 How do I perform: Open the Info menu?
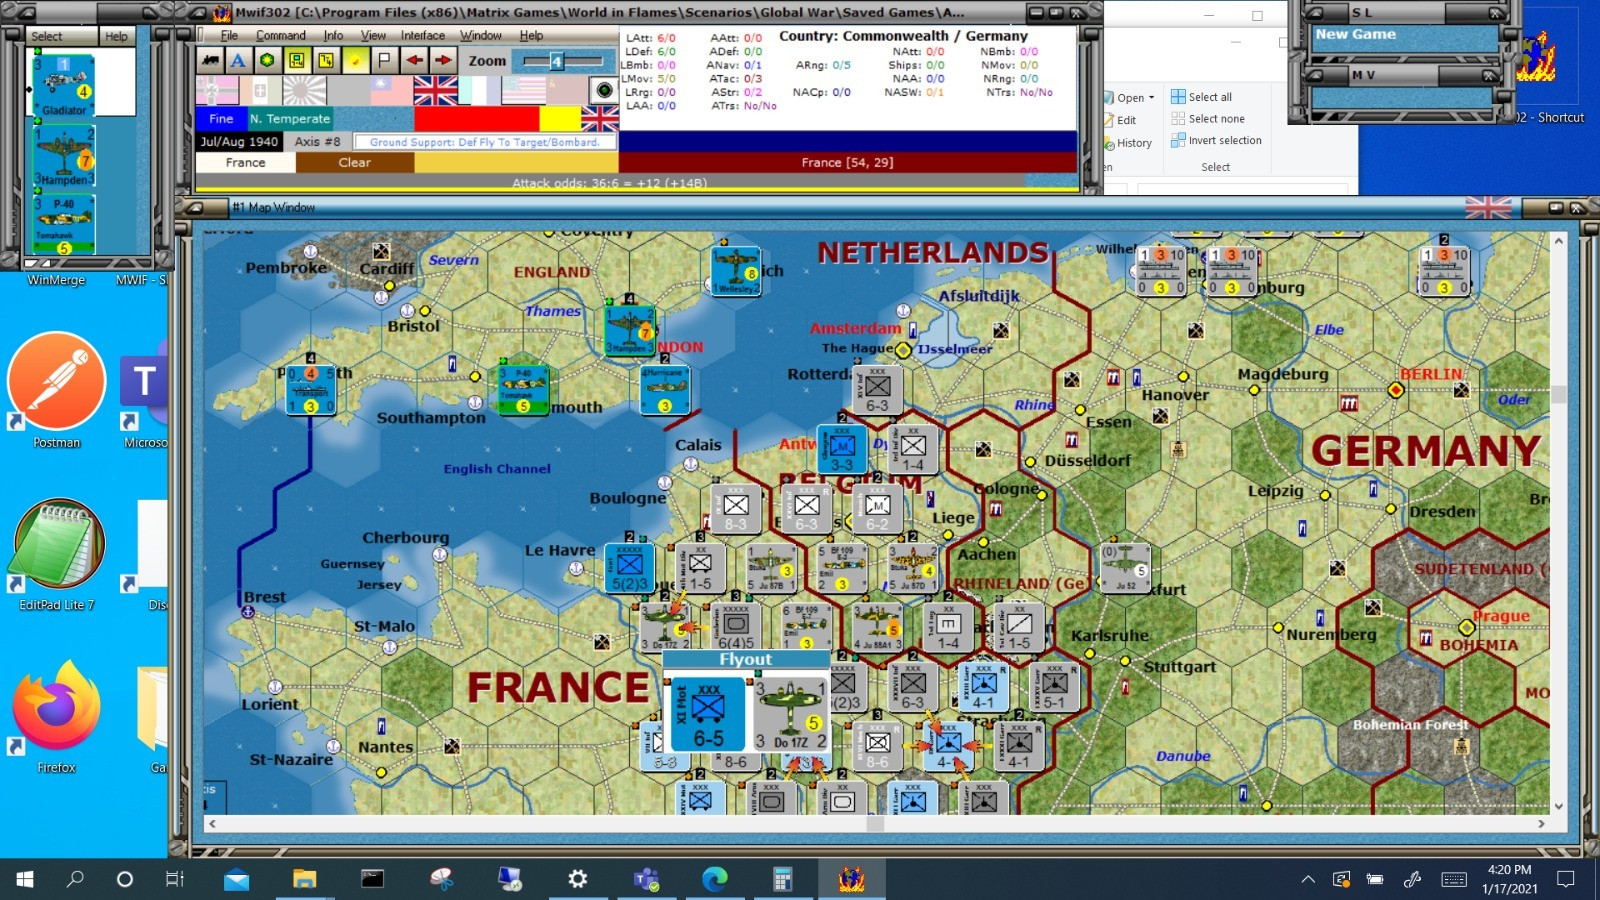(333, 35)
